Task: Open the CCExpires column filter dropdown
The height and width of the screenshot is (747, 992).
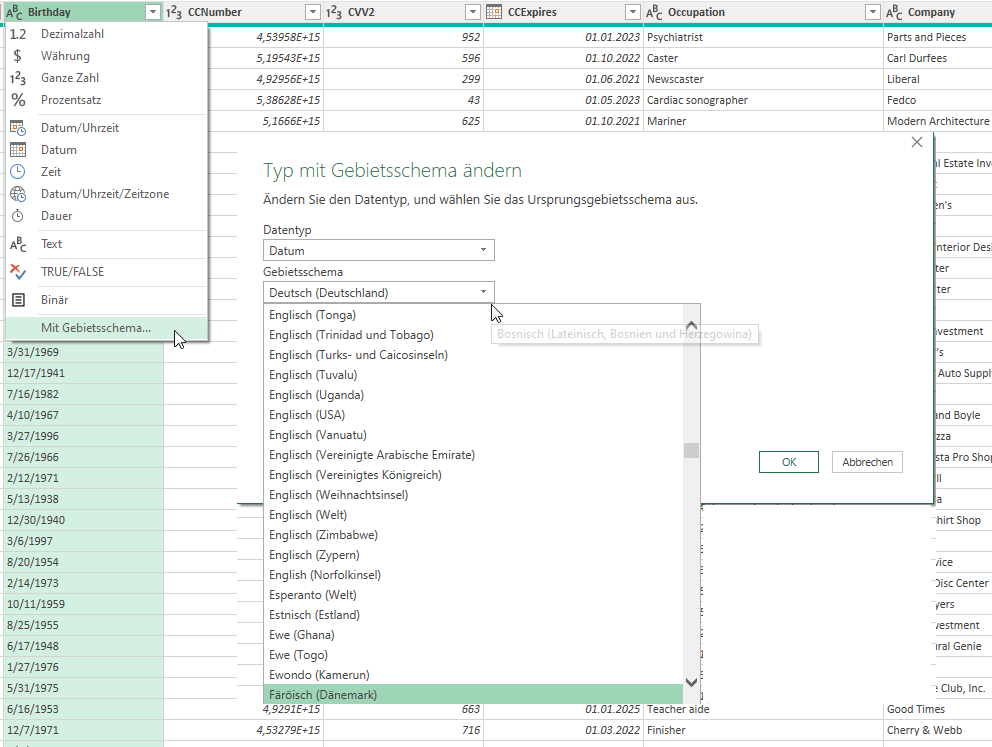Action: click(632, 12)
